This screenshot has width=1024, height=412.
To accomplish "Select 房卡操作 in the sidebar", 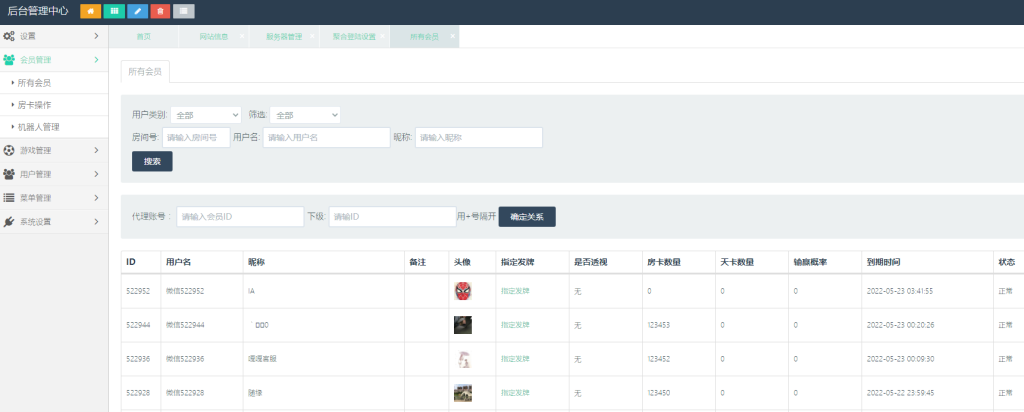I will [34, 105].
